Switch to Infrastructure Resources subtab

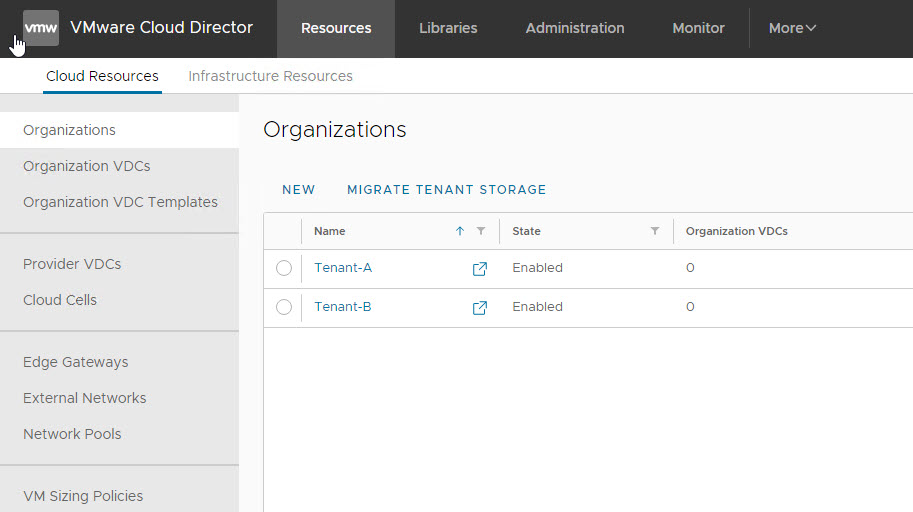click(x=270, y=76)
